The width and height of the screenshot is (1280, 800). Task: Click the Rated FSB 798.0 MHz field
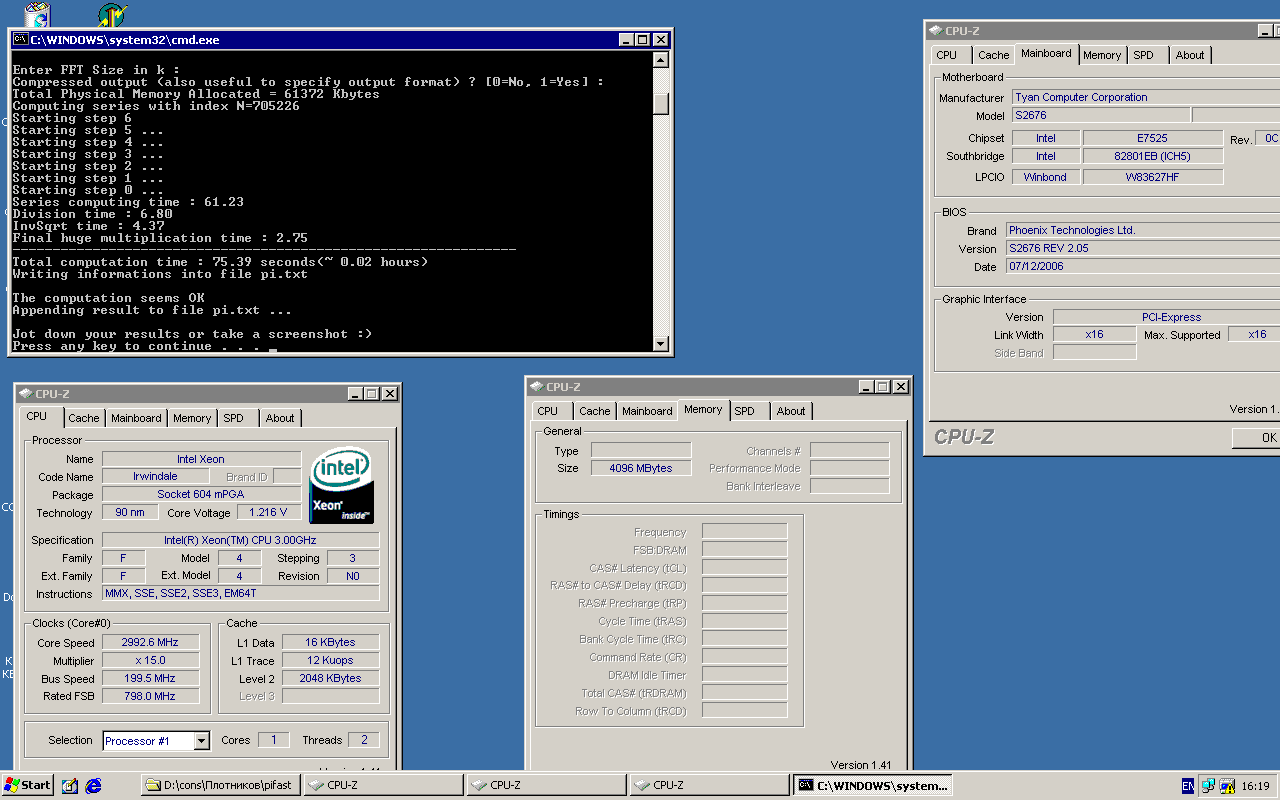click(x=151, y=696)
